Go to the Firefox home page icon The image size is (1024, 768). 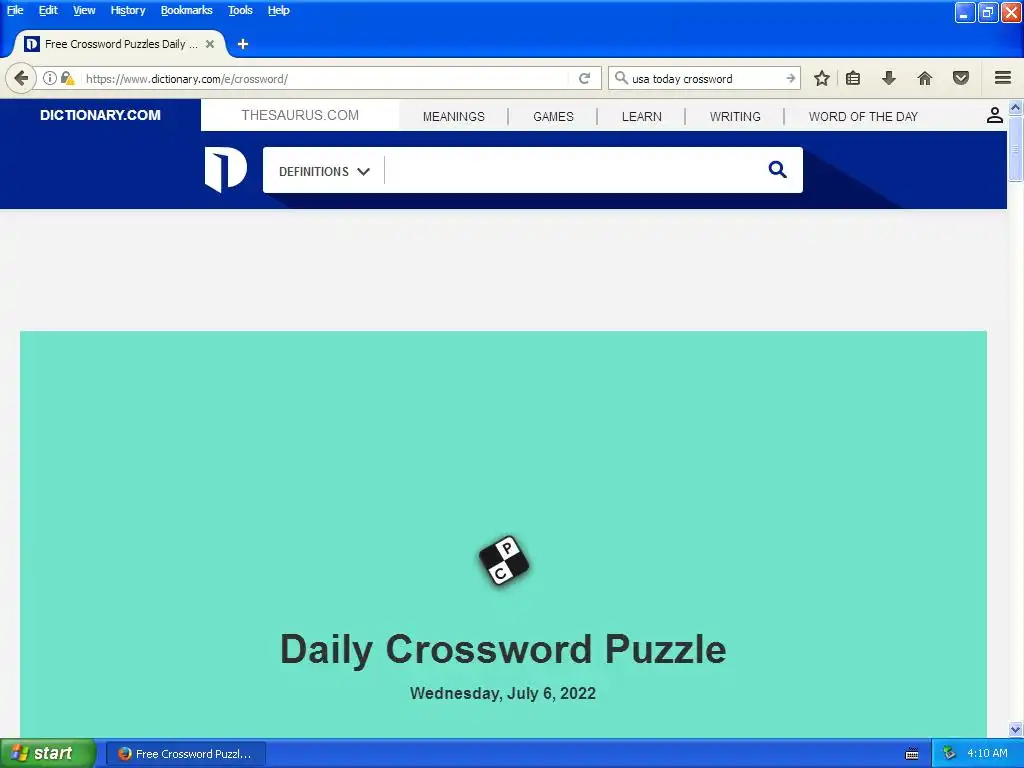(925, 78)
